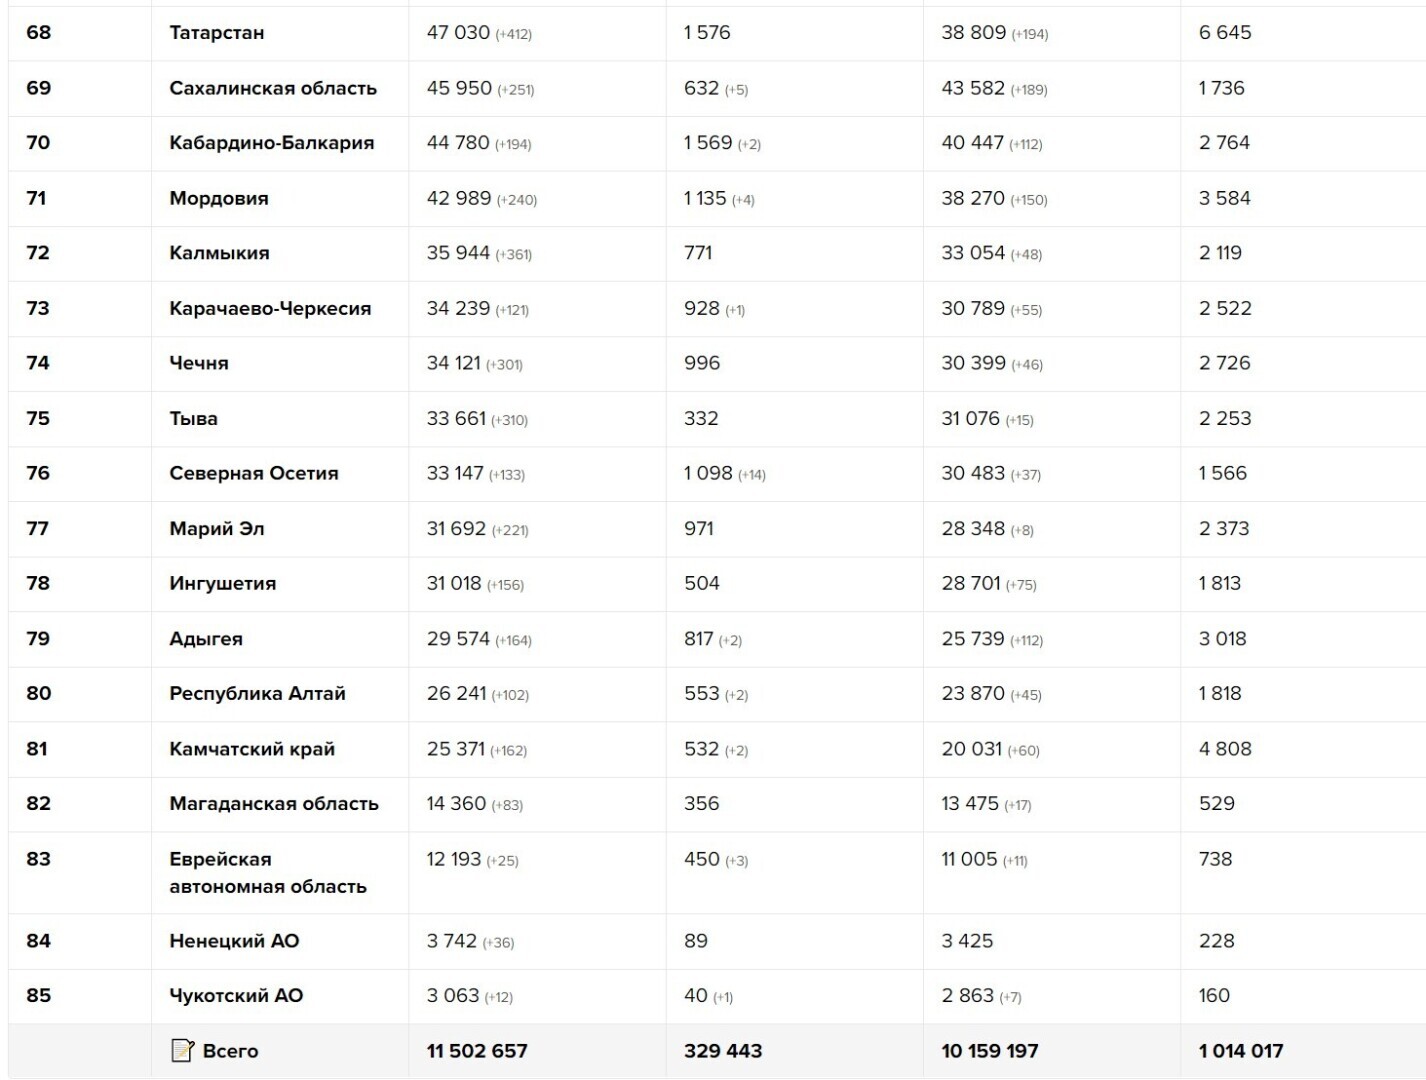Click the total cases value 11 502 657
The image size is (1426, 1080).
pos(477,1051)
